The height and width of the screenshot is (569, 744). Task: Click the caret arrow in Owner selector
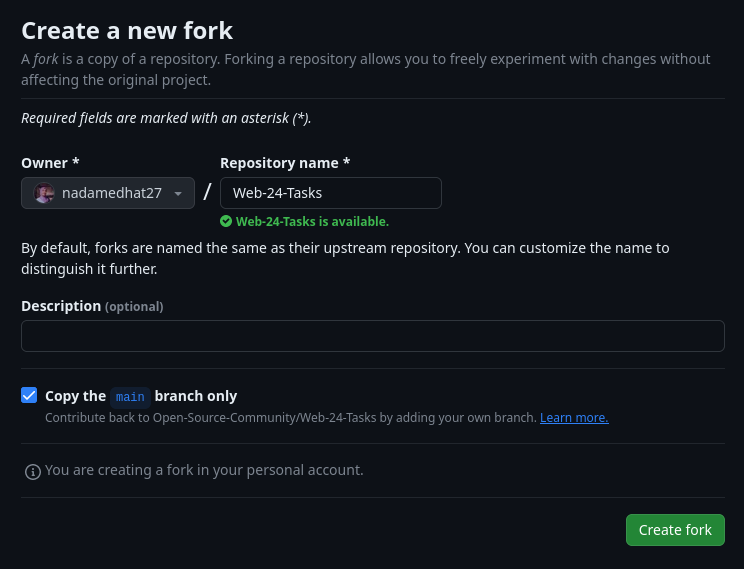coord(178,193)
